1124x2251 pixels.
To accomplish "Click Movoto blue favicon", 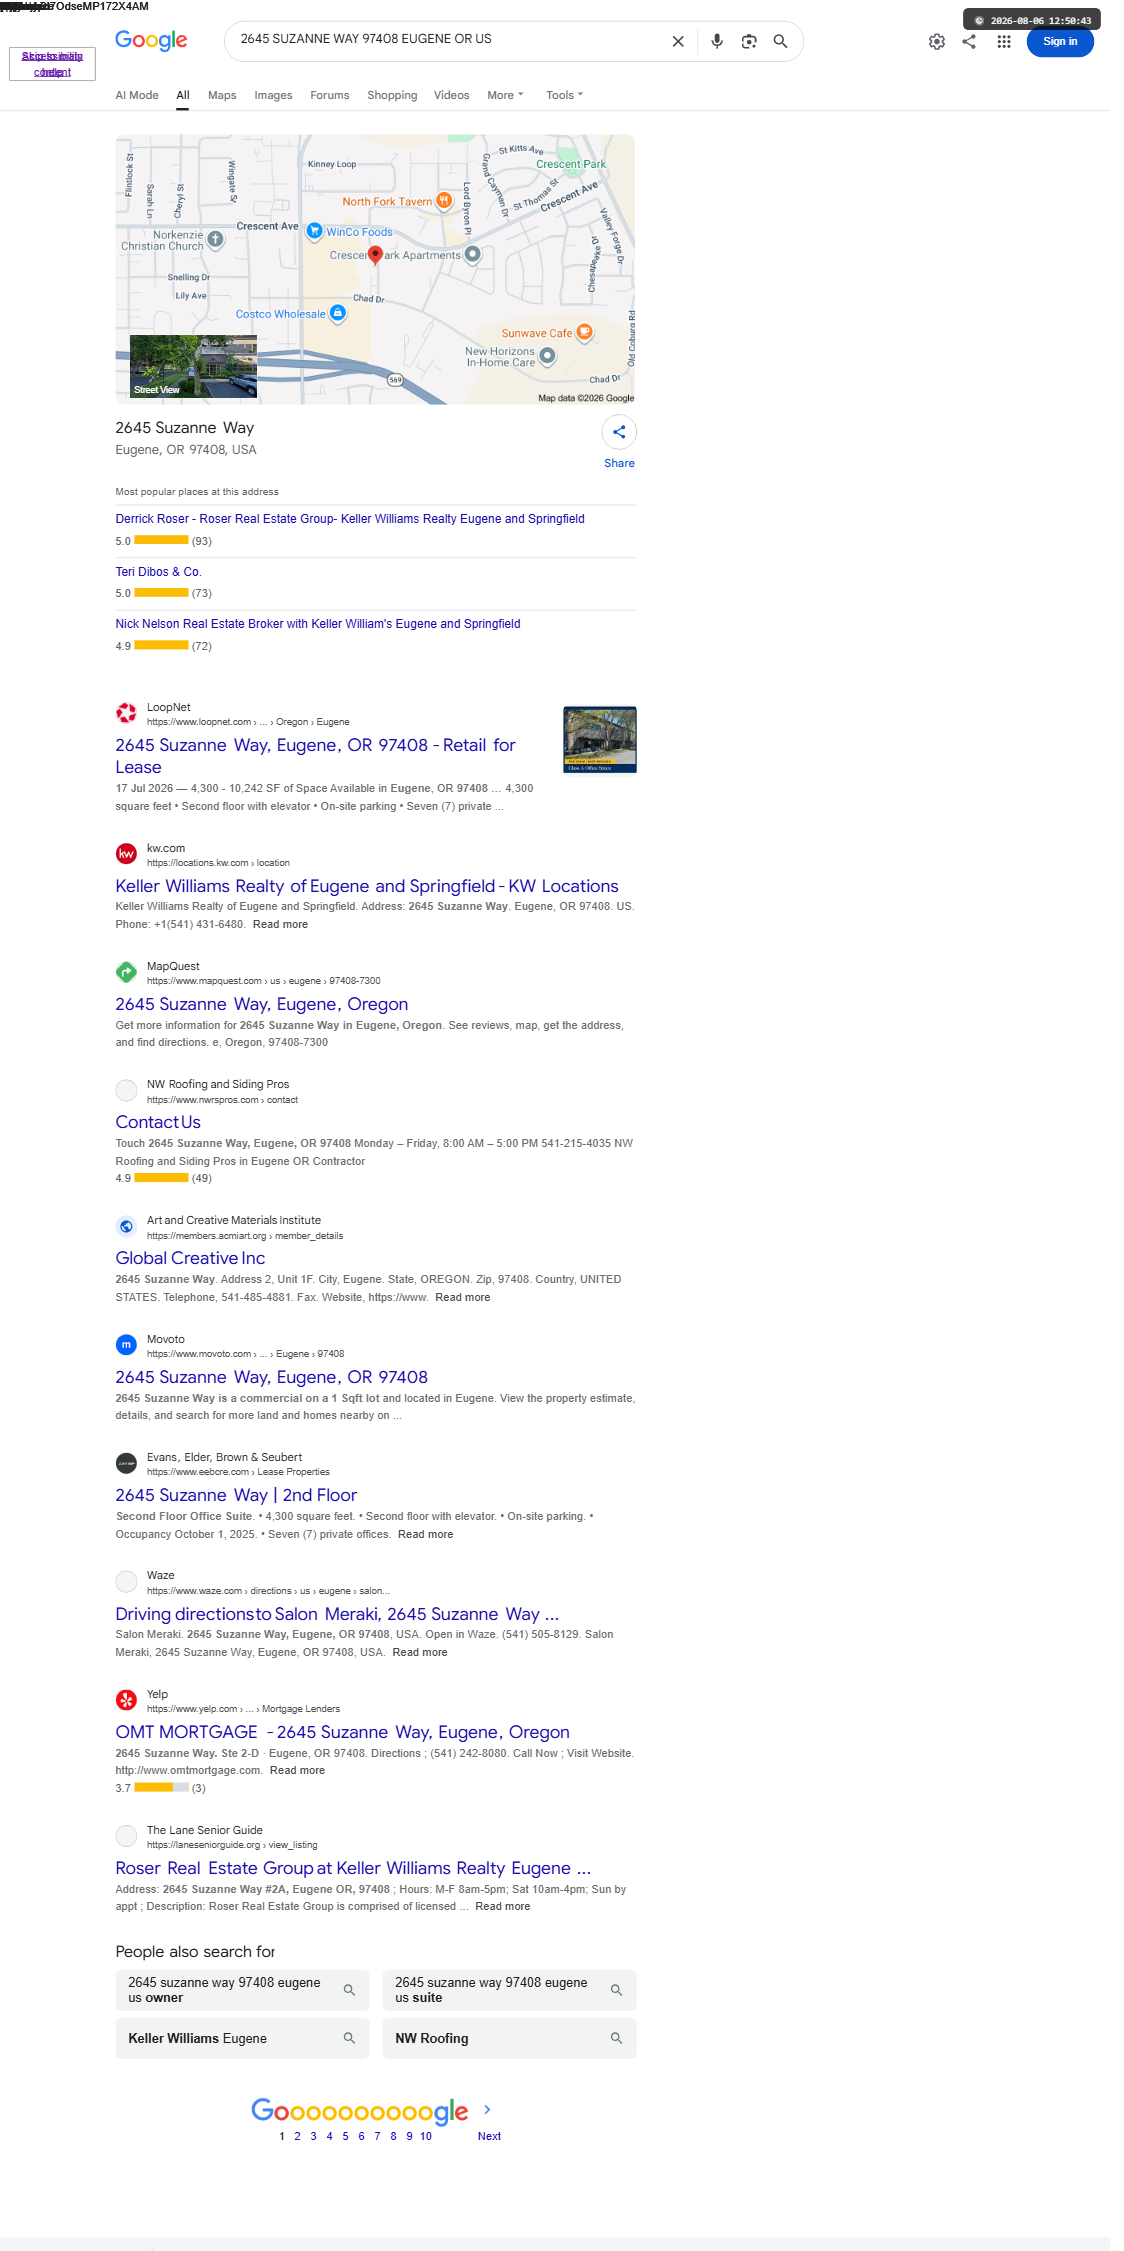I will point(126,1345).
